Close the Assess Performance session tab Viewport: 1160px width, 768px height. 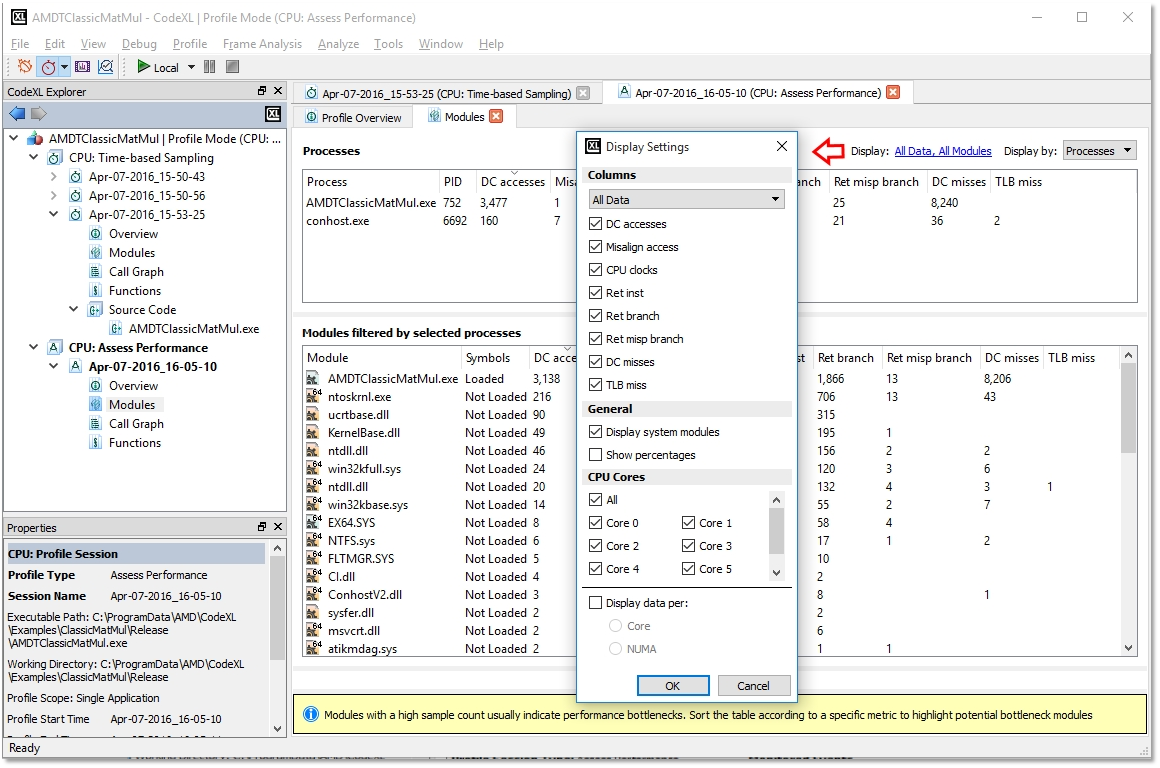click(x=893, y=92)
